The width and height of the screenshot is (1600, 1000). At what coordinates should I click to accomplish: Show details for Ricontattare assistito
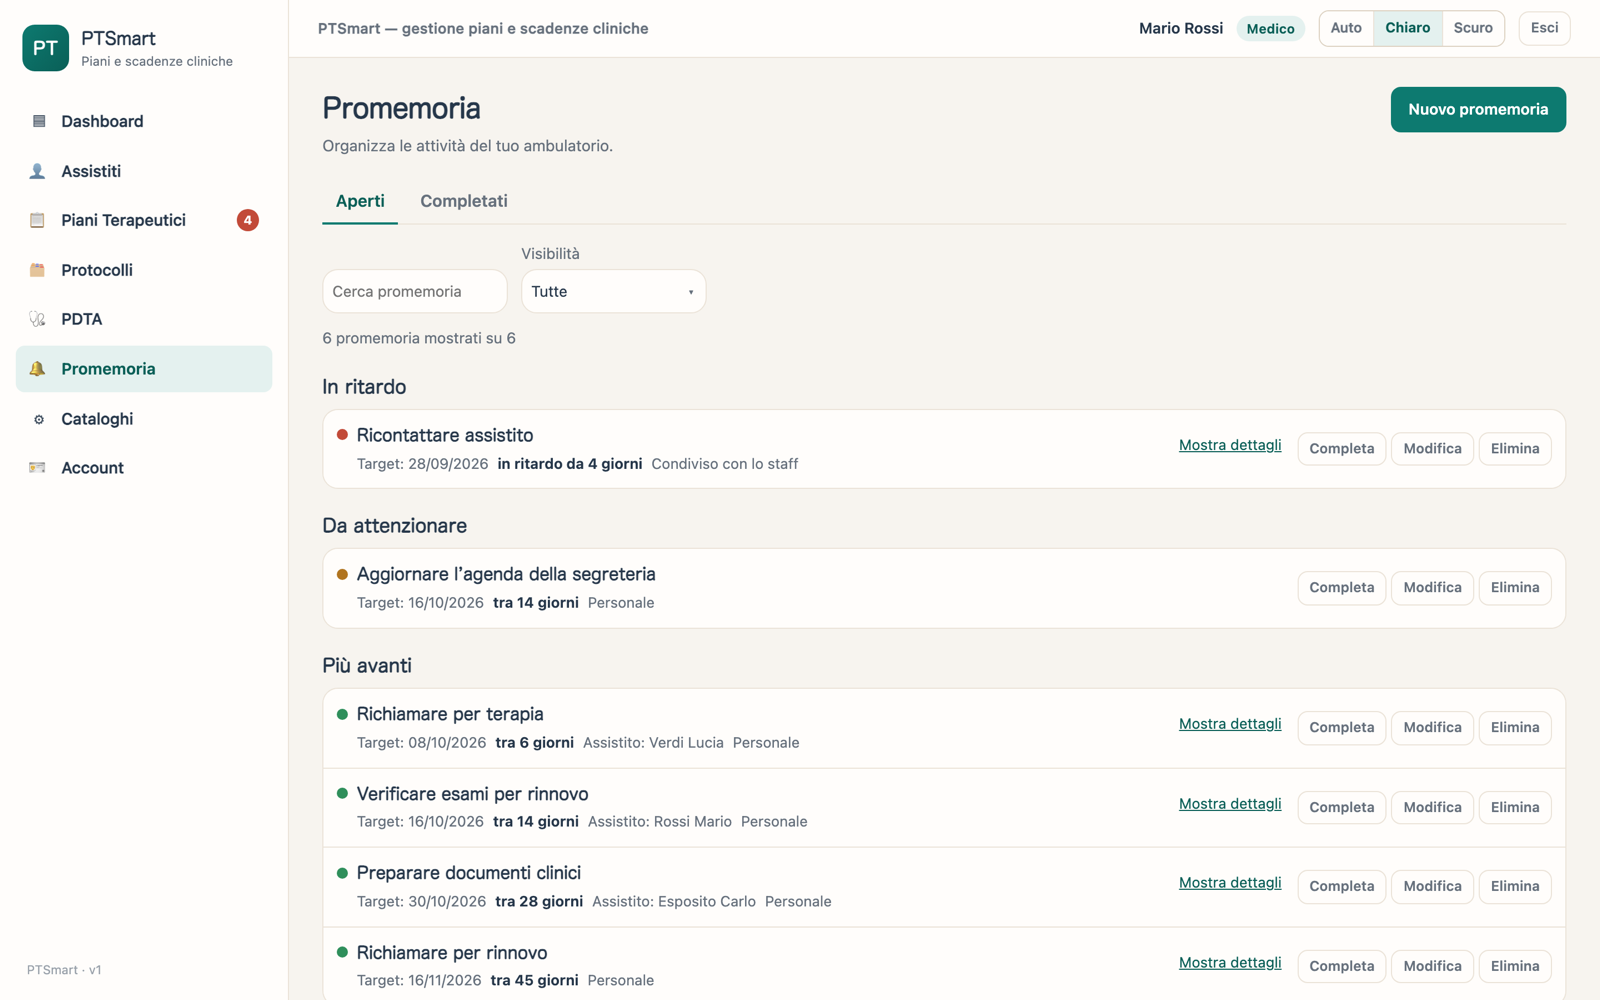pyautogui.click(x=1230, y=445)
